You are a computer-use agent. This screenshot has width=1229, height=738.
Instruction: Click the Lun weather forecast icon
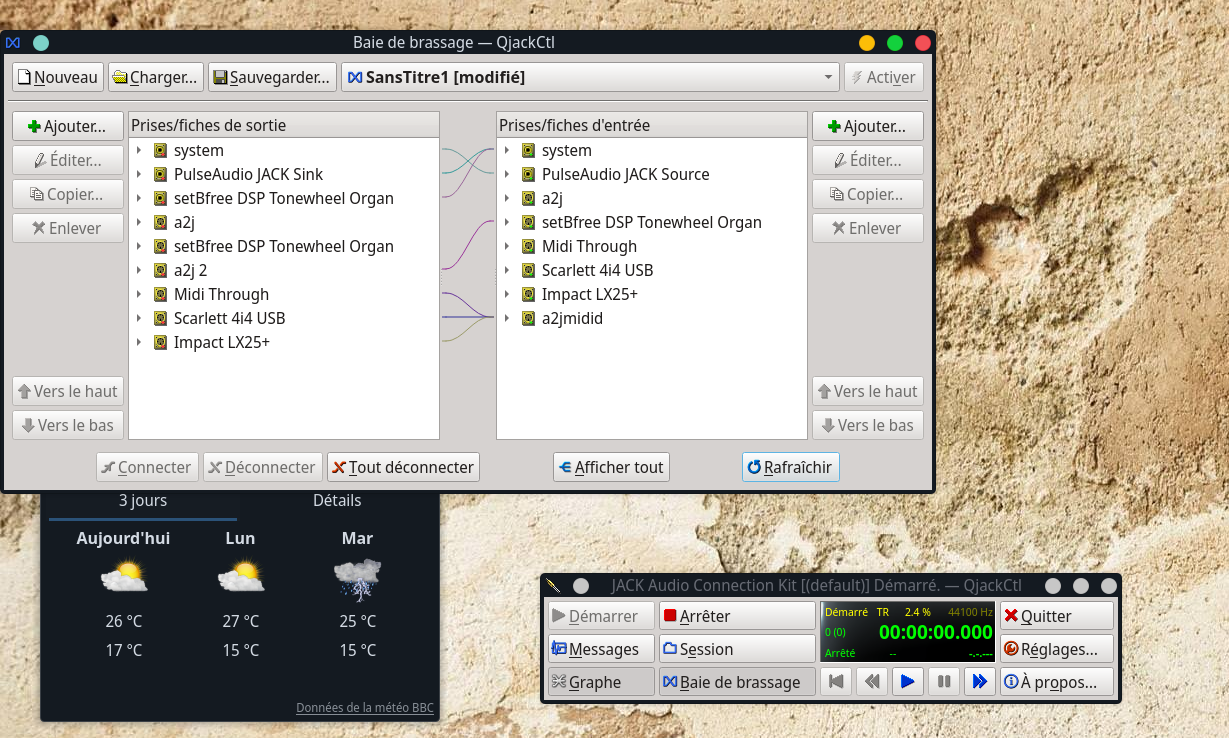pos(241,577)
